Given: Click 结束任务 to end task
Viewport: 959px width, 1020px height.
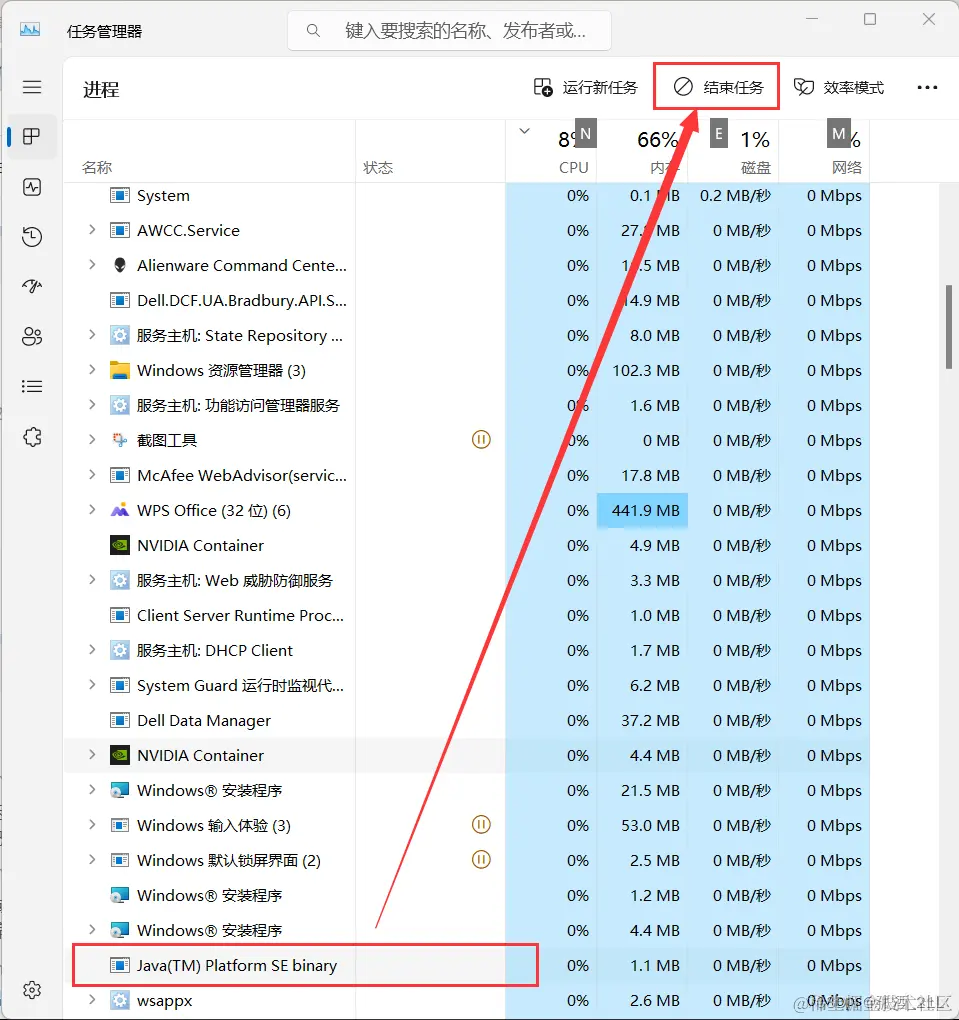Looking at the screenshot, I should (718, 87).
